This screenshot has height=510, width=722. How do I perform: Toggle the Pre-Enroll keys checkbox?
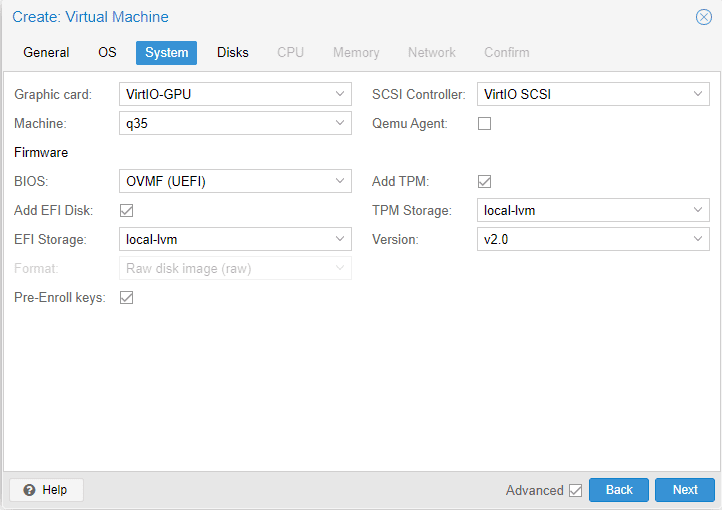click(x=126, y=297)
